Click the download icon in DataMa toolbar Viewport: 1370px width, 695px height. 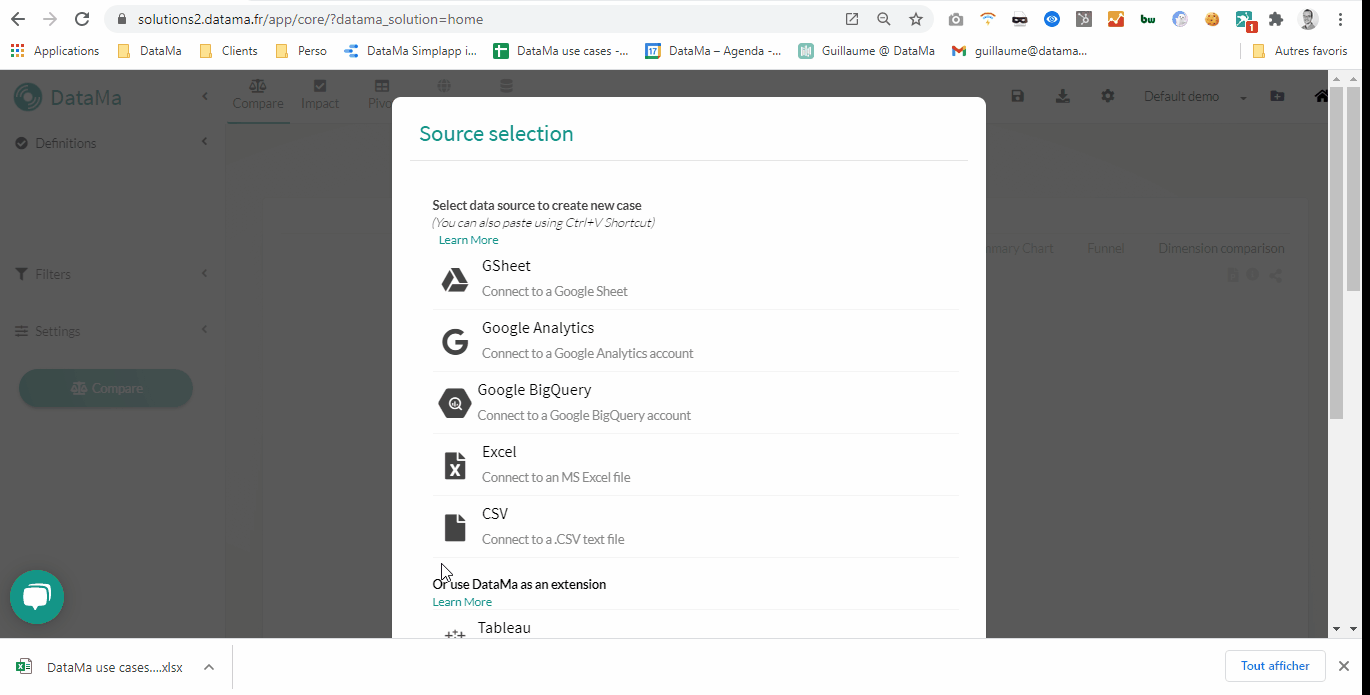click(1063, 96)
